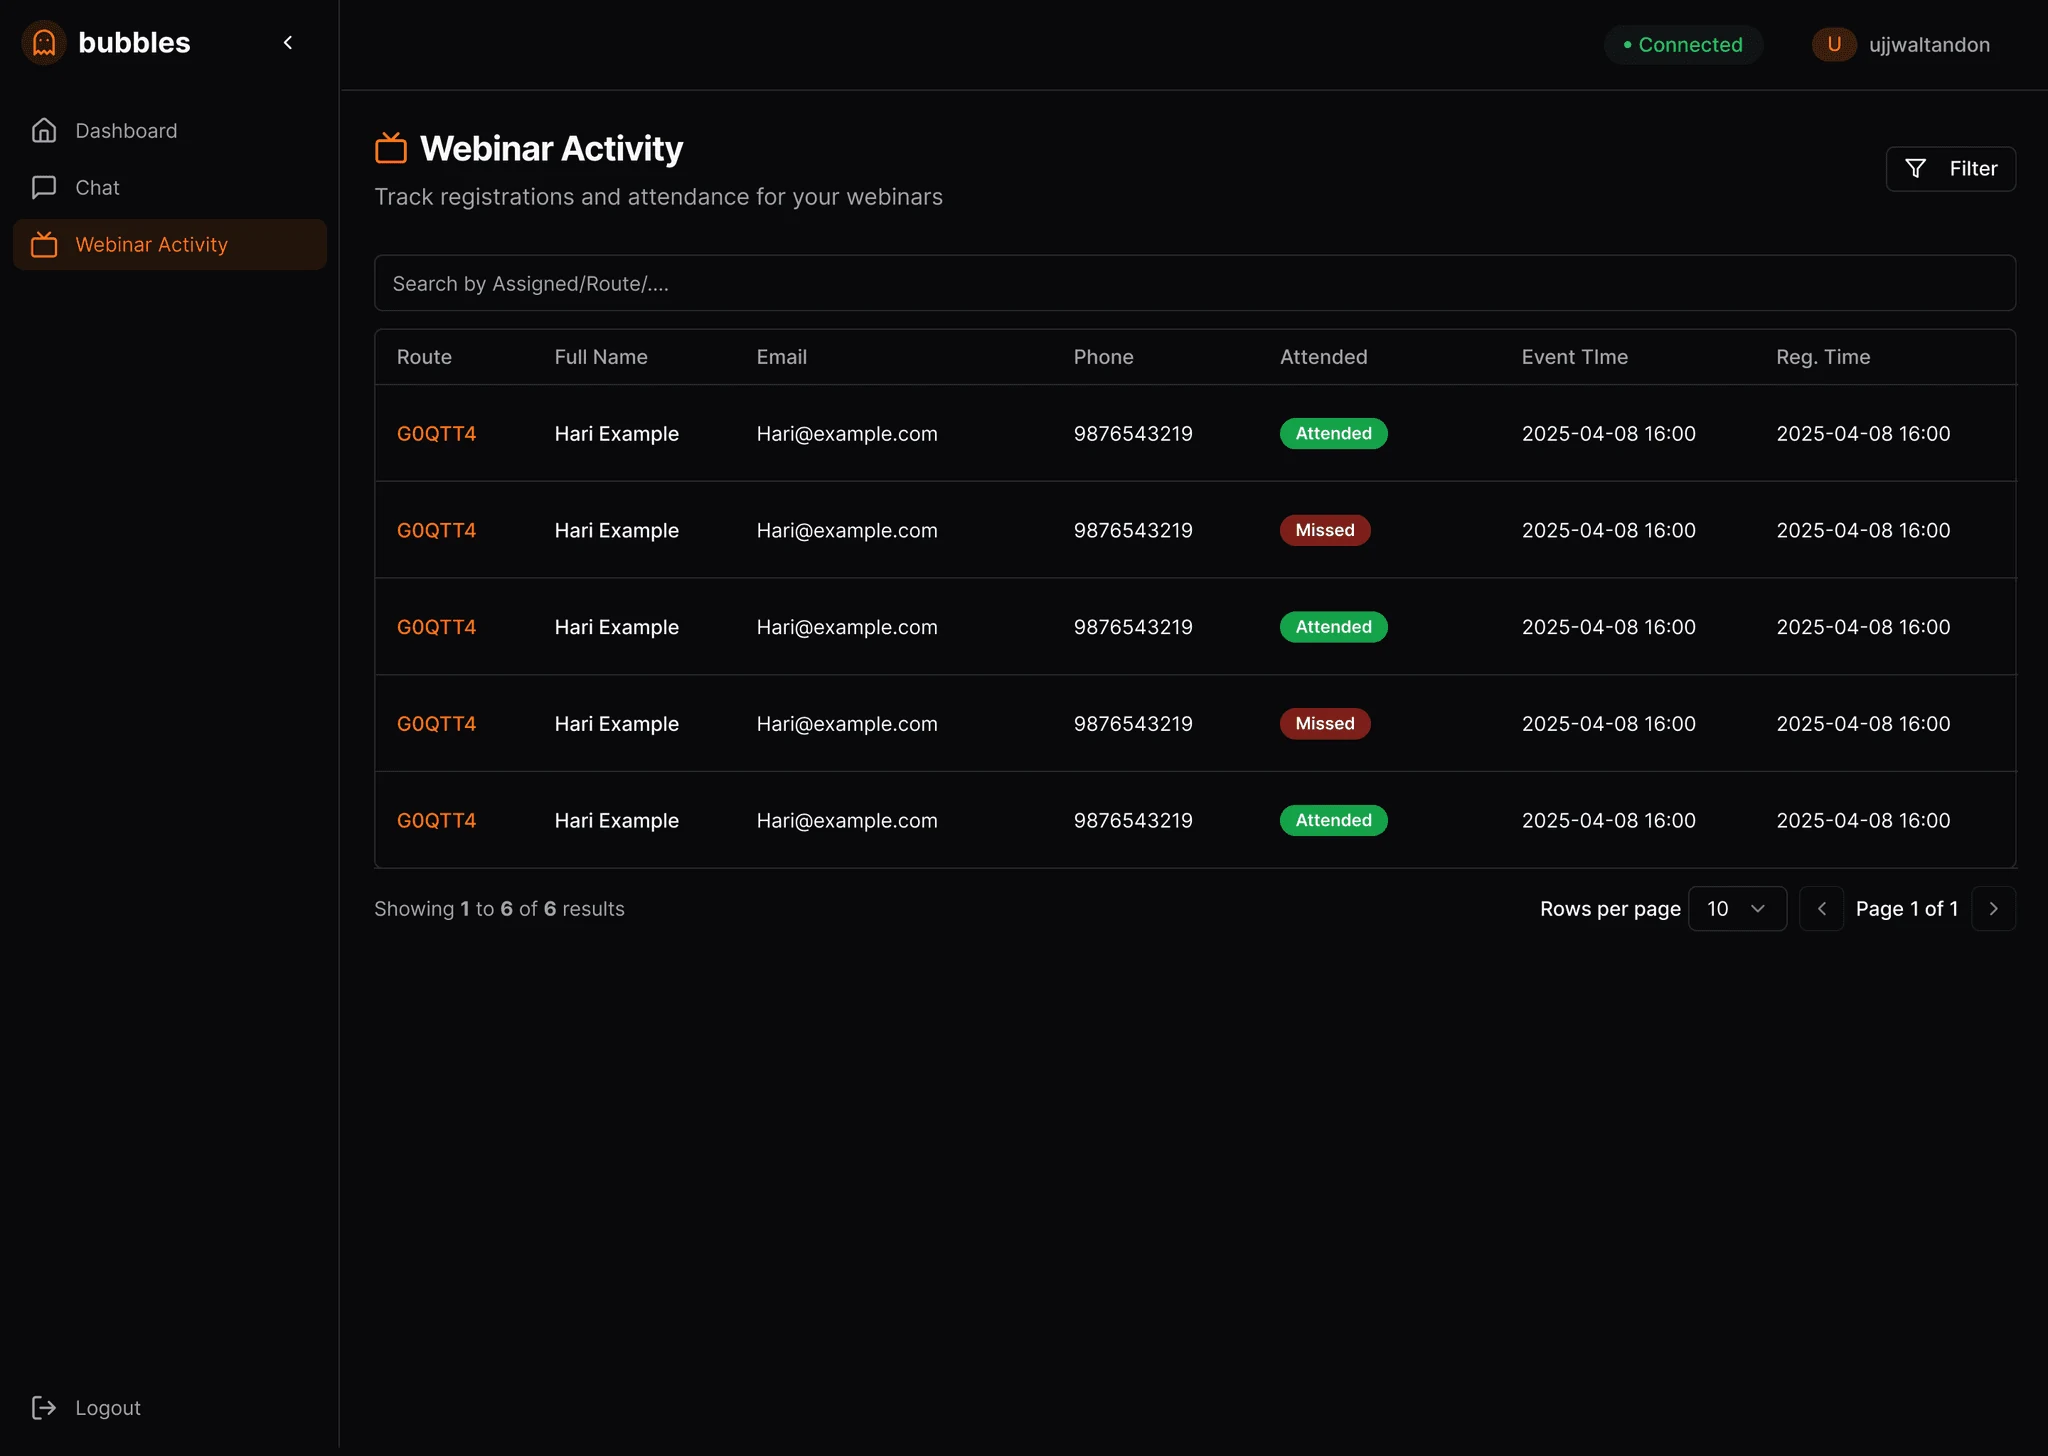Click the Connected status indicator

1683,45
